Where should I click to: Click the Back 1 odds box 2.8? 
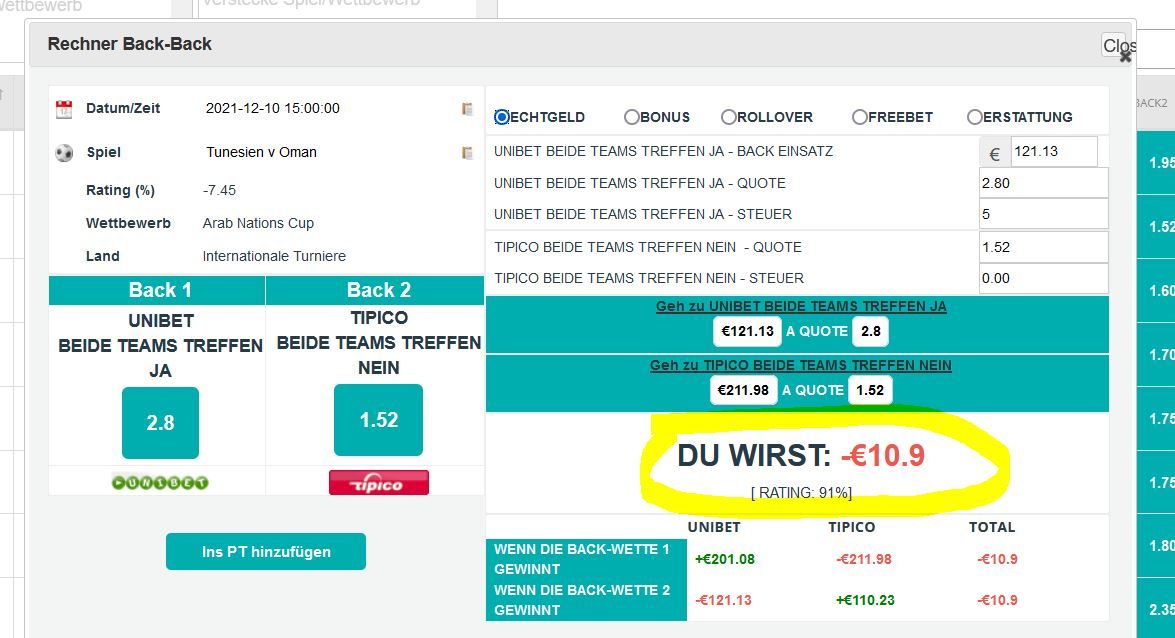click(x=160, y=423)
